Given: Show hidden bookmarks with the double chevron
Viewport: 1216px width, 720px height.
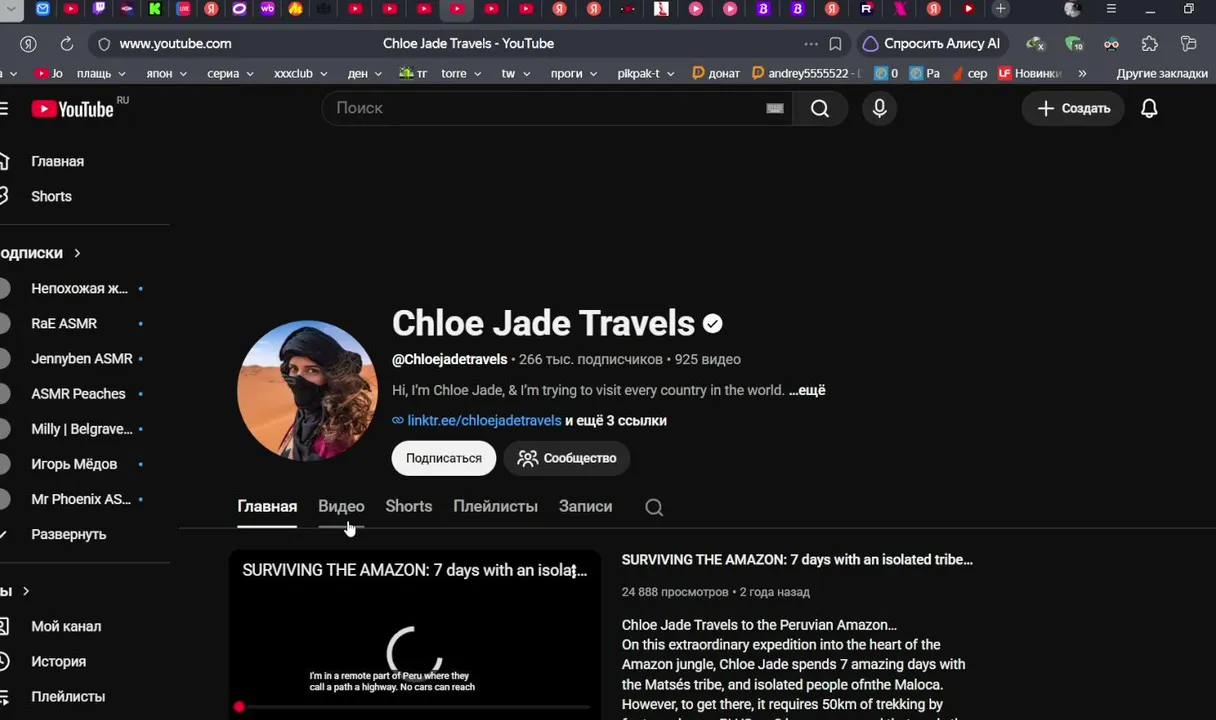Looking at the screenshot, I should click(1082, 73).
